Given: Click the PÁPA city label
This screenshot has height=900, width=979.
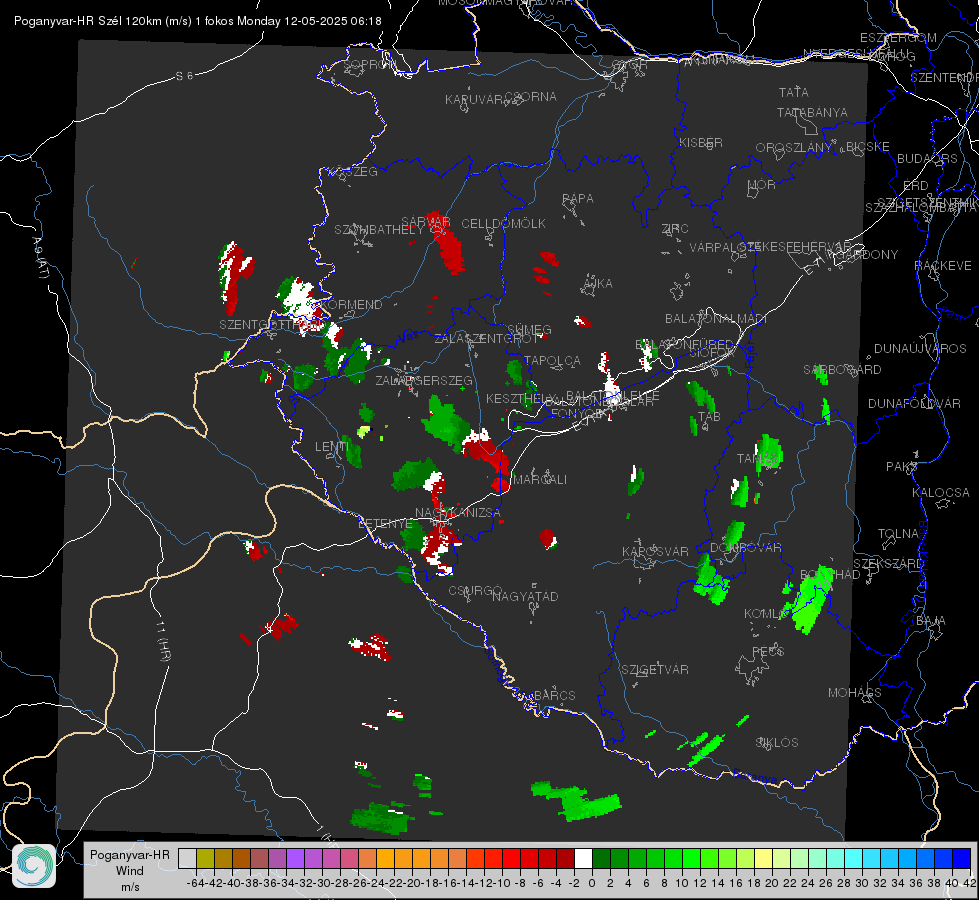Looking at the screenshot, I should pyautogui.click(x=578, y=199).
